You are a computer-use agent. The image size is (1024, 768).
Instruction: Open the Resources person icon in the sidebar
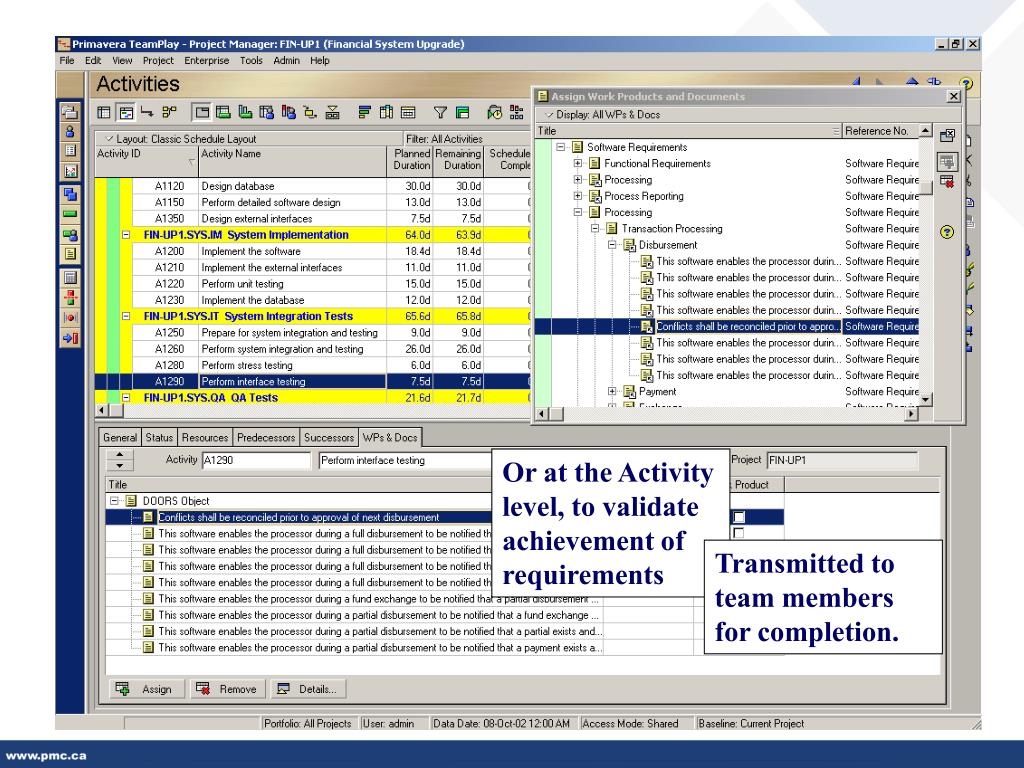(x=70, y=131)
